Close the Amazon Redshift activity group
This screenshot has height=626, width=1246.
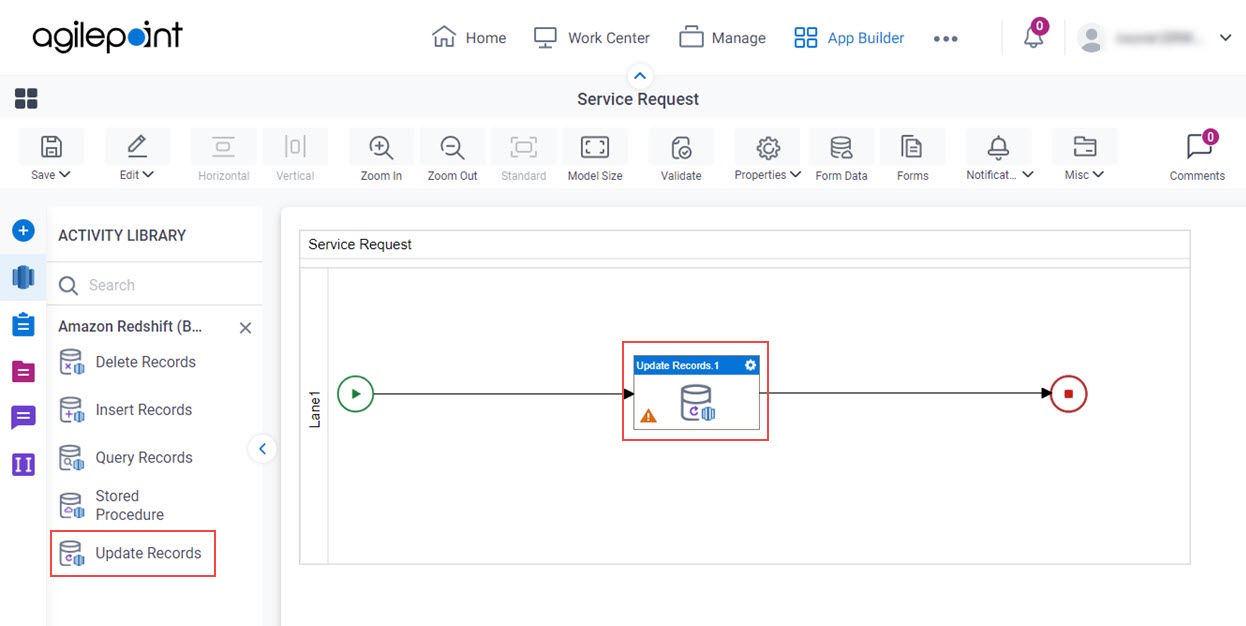click(245, 328)
